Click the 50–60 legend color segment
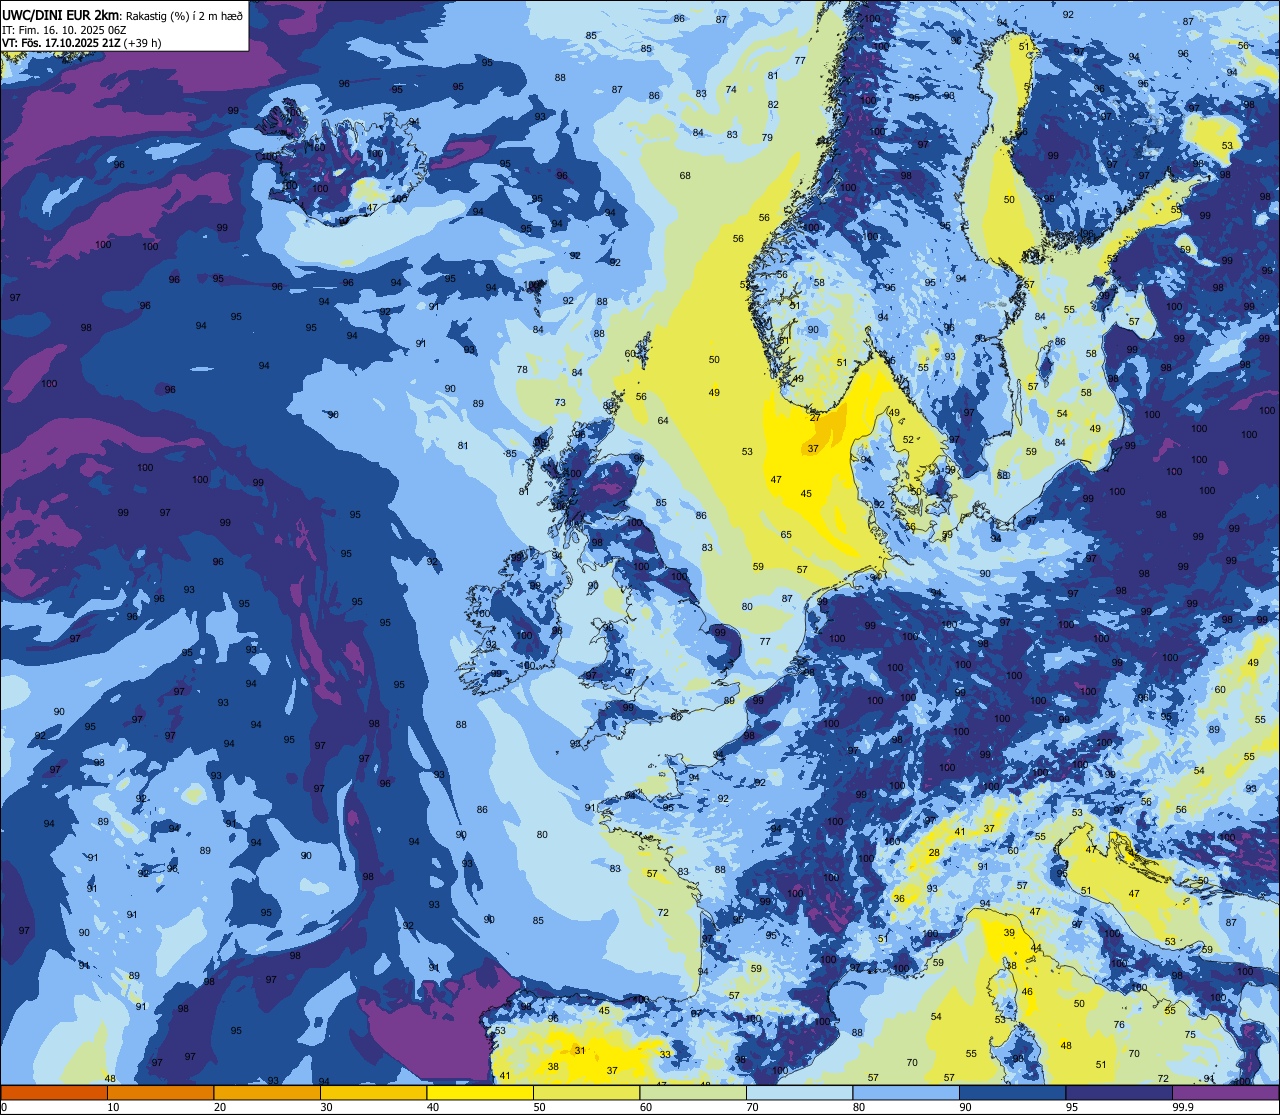 click(587, 1092)
